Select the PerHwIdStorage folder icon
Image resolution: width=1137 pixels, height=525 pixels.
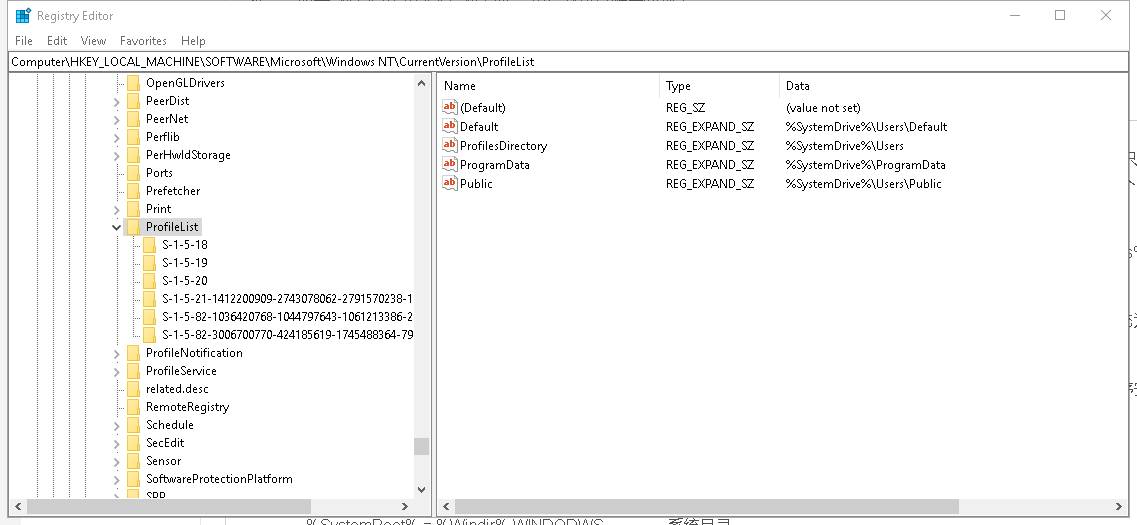(x=133, y=154)
